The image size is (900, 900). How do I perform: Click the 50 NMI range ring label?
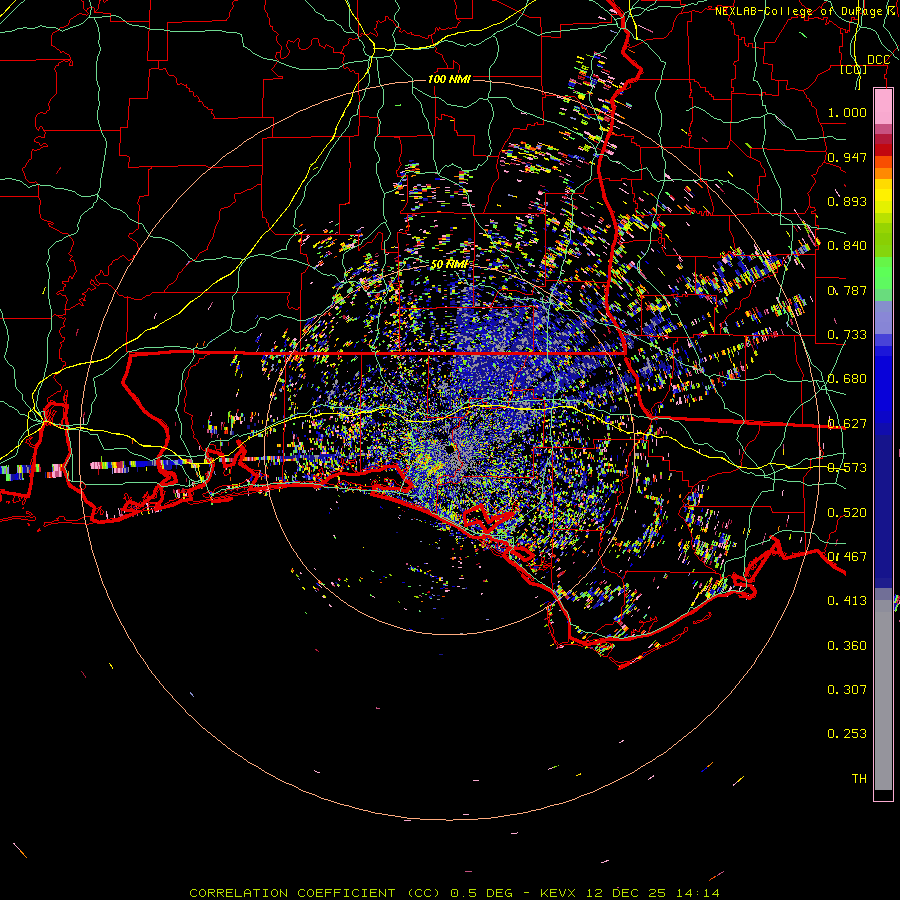[449, 265]
